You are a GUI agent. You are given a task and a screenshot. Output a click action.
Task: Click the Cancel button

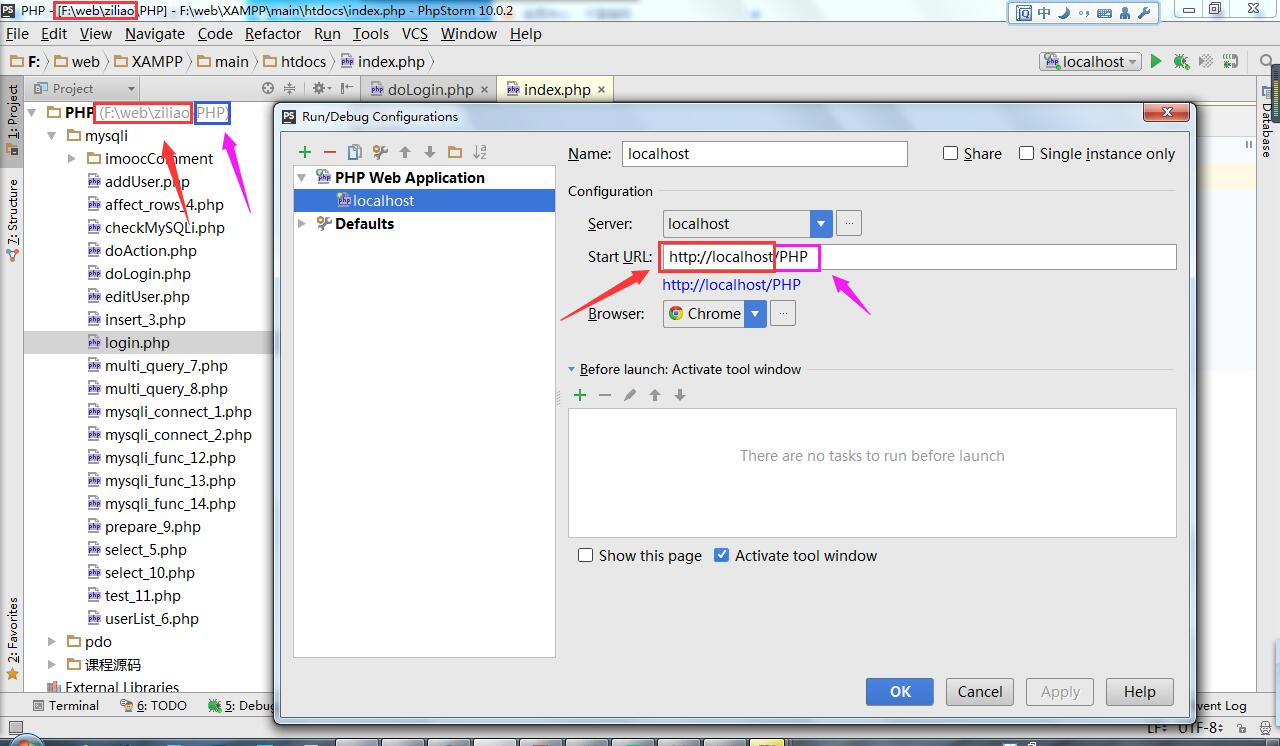(980, 691)
